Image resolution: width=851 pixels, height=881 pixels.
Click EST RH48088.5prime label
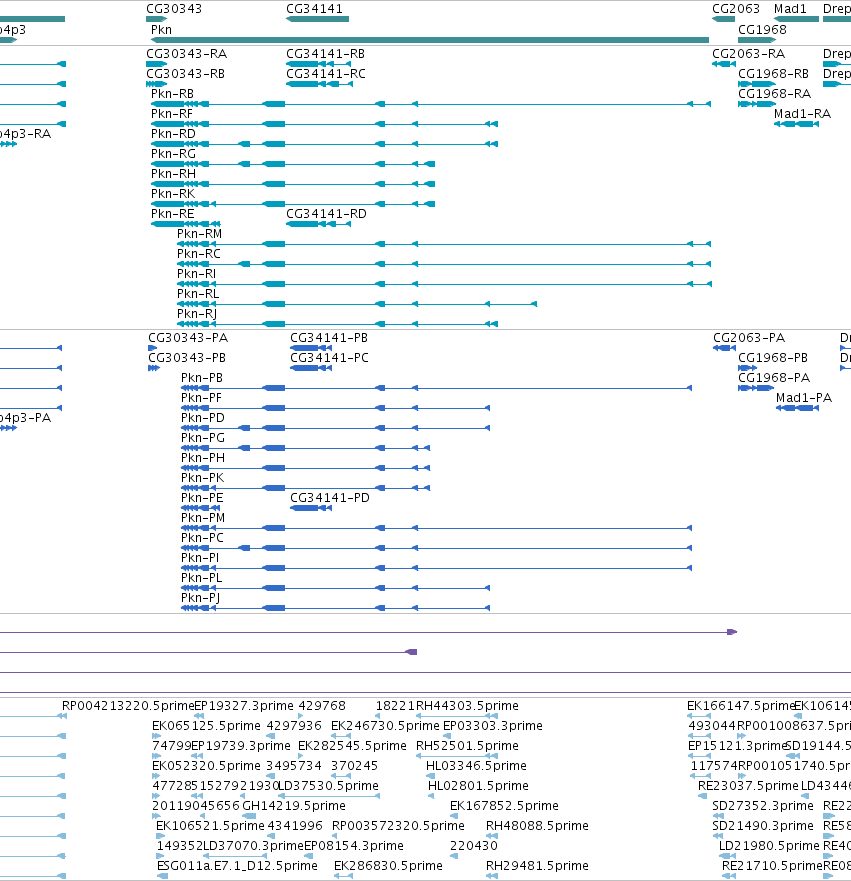538,826
